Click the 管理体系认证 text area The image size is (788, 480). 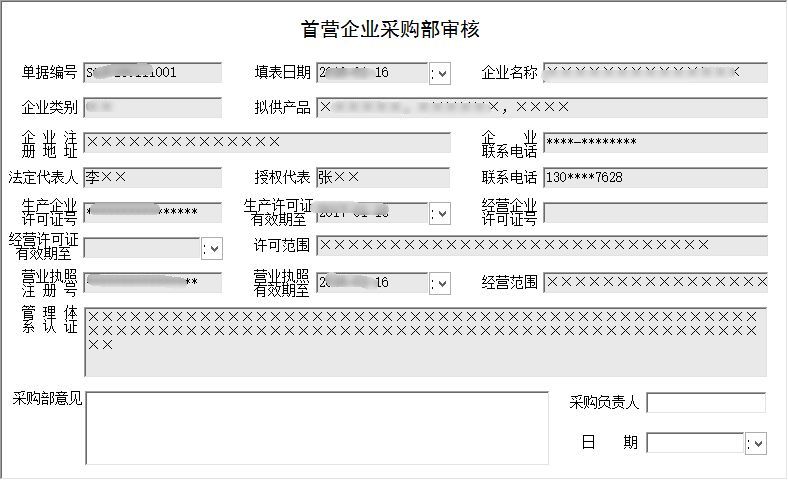pyautogui.click(x=426, y=342)
